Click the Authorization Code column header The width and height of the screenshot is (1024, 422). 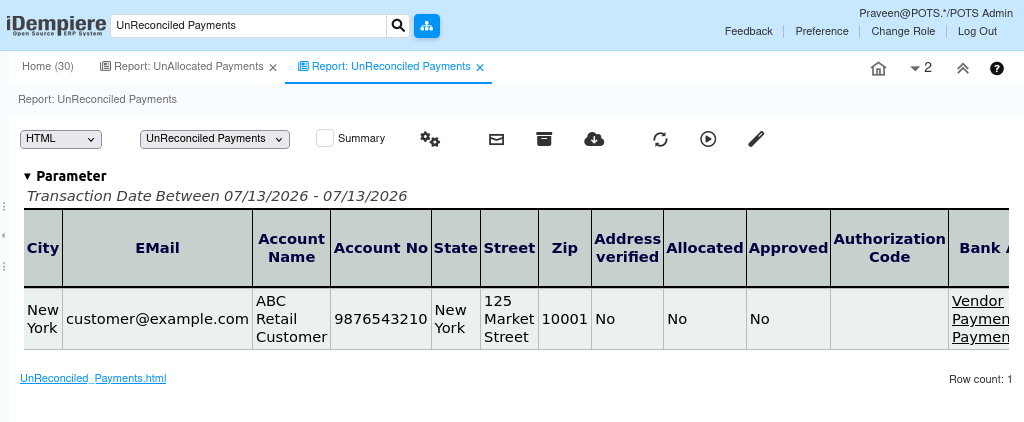click(889, 248)
